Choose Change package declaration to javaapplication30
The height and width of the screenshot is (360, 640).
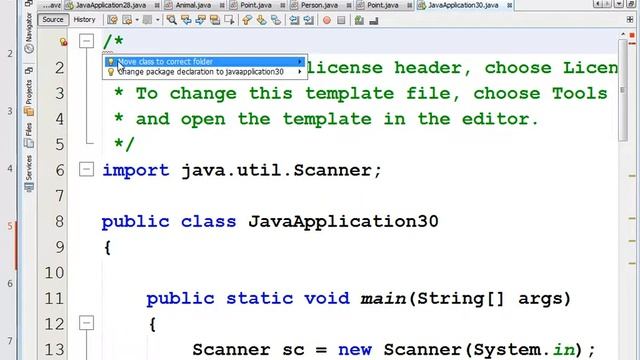pyautogui.click(x=205, y=72)
